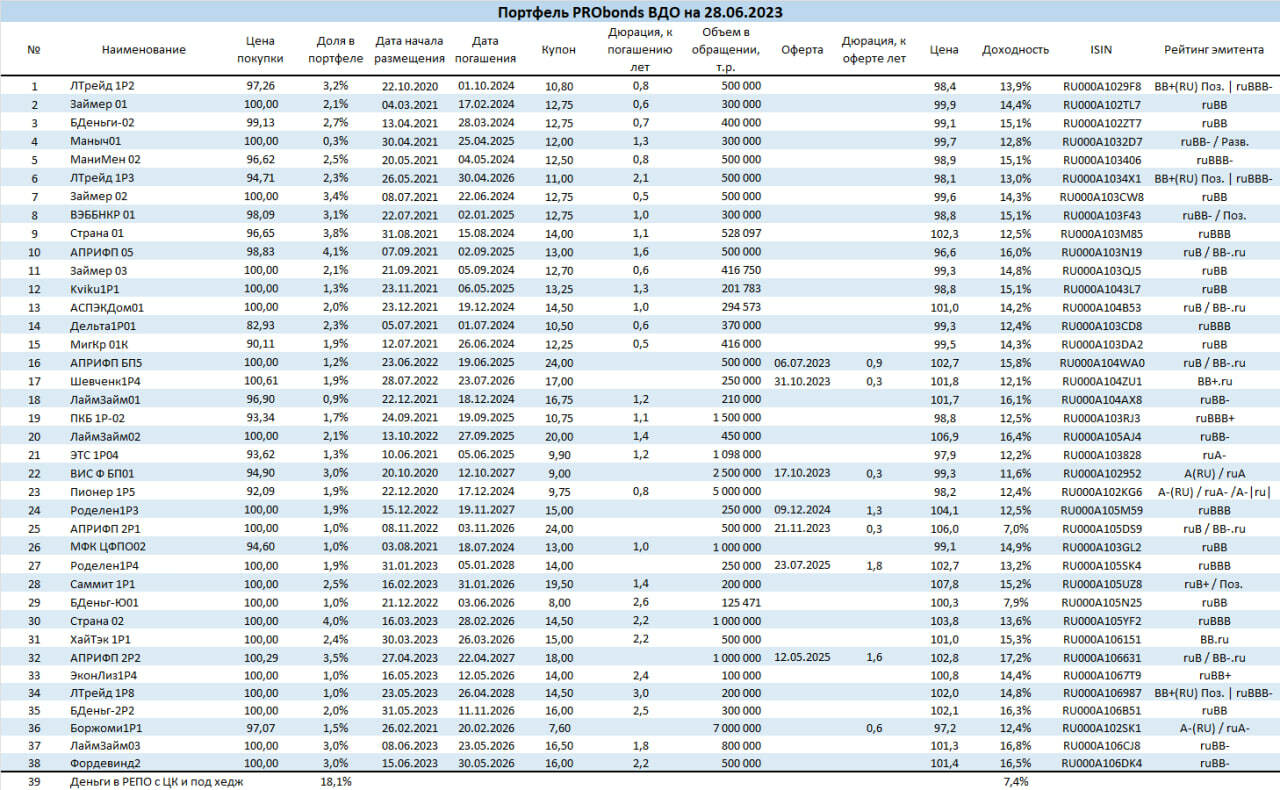Select the maturity date '12.10.2027'
Viewport: 1280px width, 790px height.
(485, 473)
